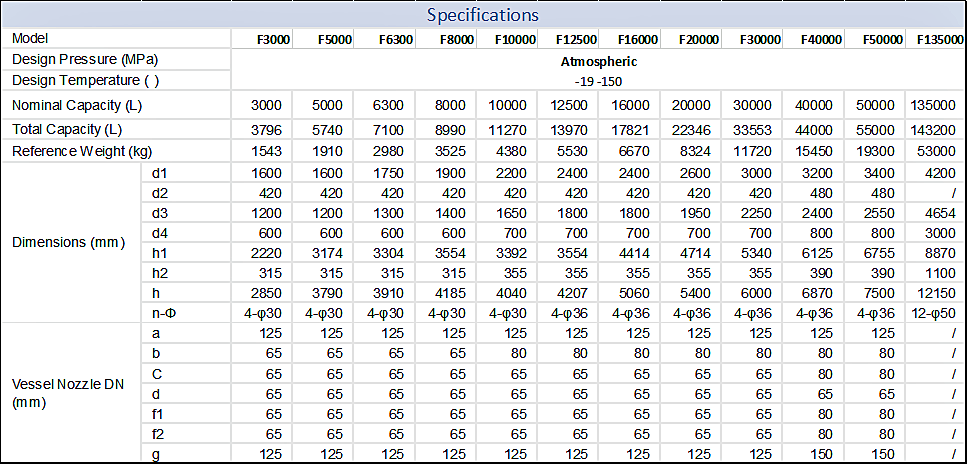968x465 pixels.
Task: Click total capacity value 17821
Action: (630, 130)
